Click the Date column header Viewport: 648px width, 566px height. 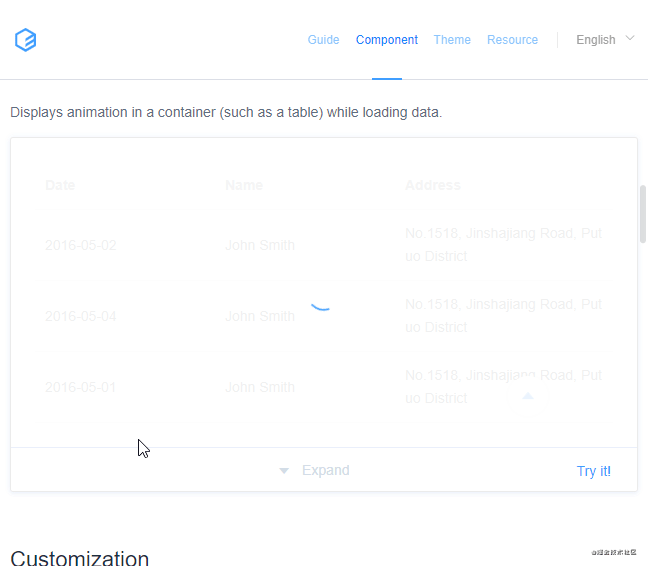(60, 185)
